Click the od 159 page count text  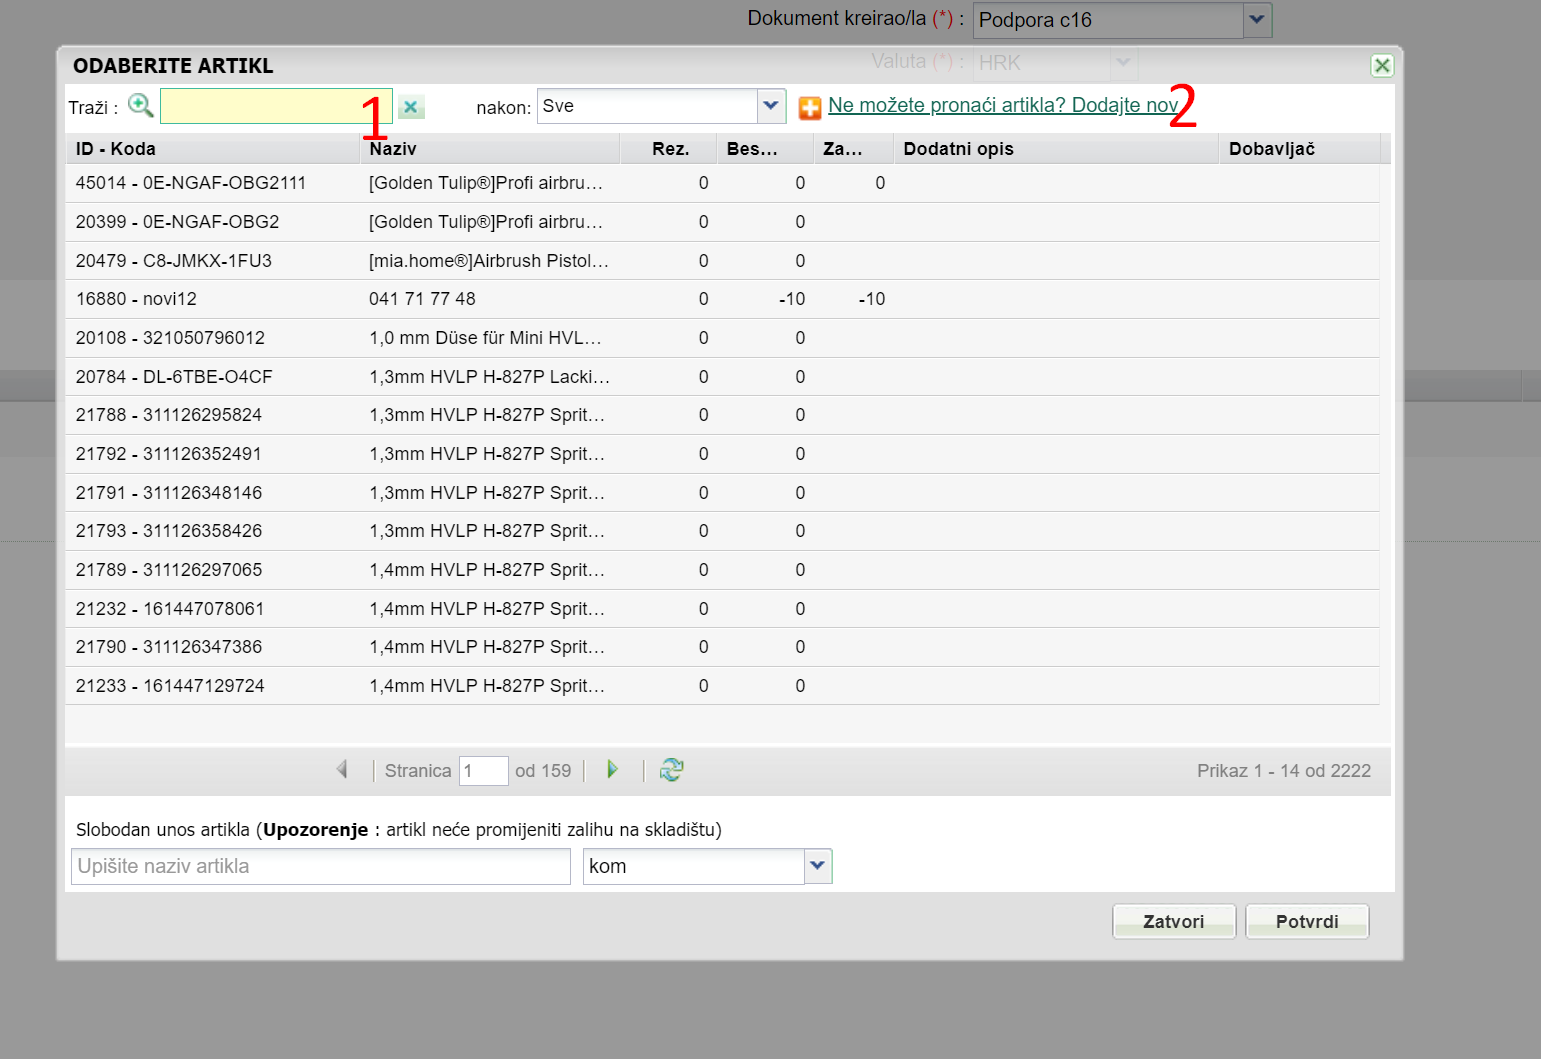[x=543, y=771]
